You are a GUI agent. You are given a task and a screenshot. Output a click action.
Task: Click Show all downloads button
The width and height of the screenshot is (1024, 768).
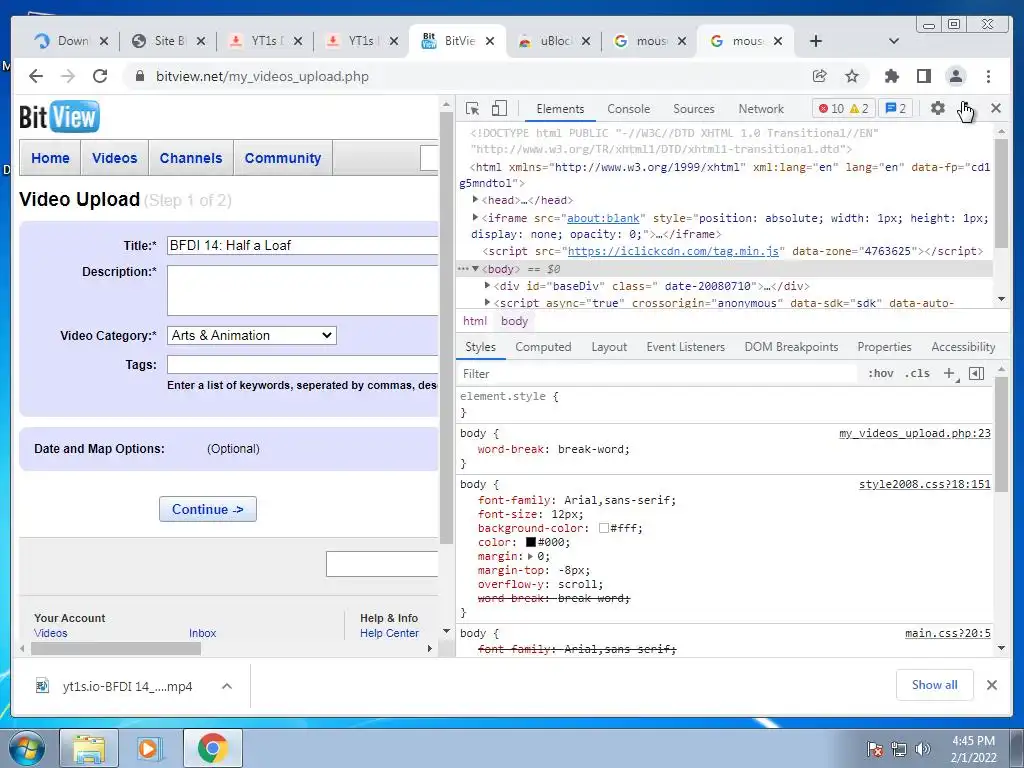pos(935,685)
